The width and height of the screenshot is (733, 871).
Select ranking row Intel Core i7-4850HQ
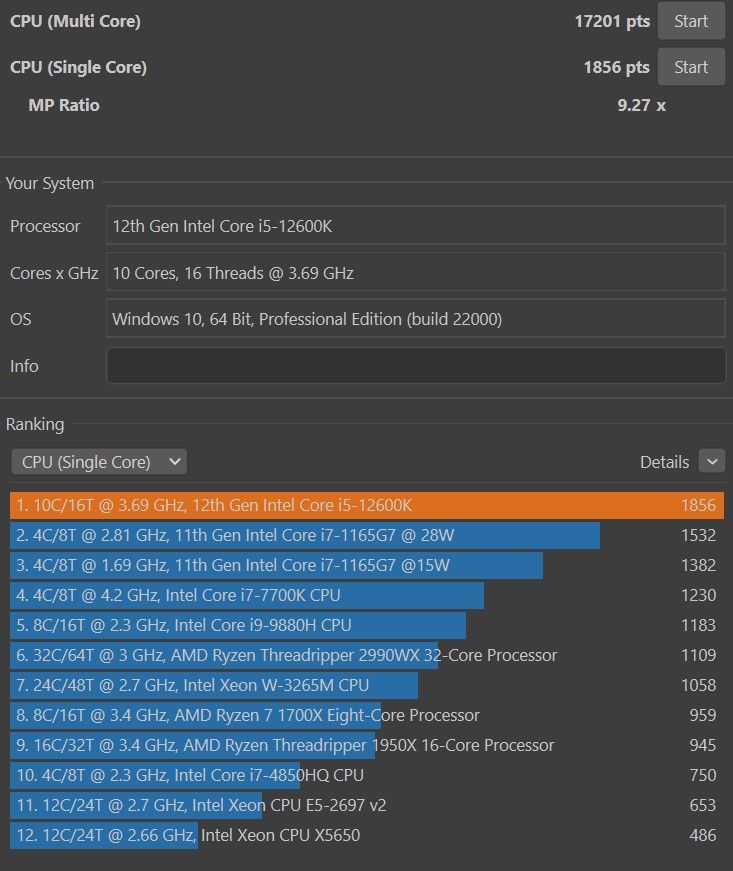pyautogui.click(x=366, y=775)
